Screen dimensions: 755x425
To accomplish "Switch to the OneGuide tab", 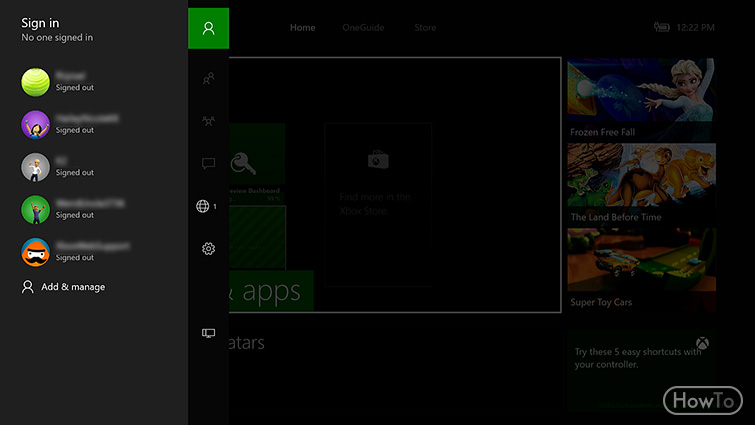I will click(363, 27).
